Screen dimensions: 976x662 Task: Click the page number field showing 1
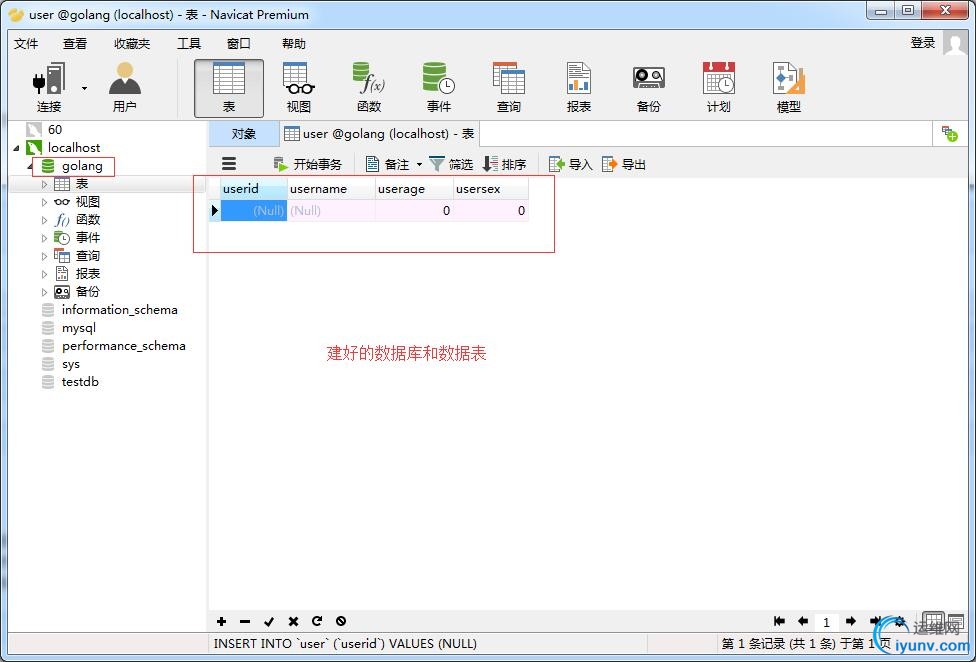827,622
